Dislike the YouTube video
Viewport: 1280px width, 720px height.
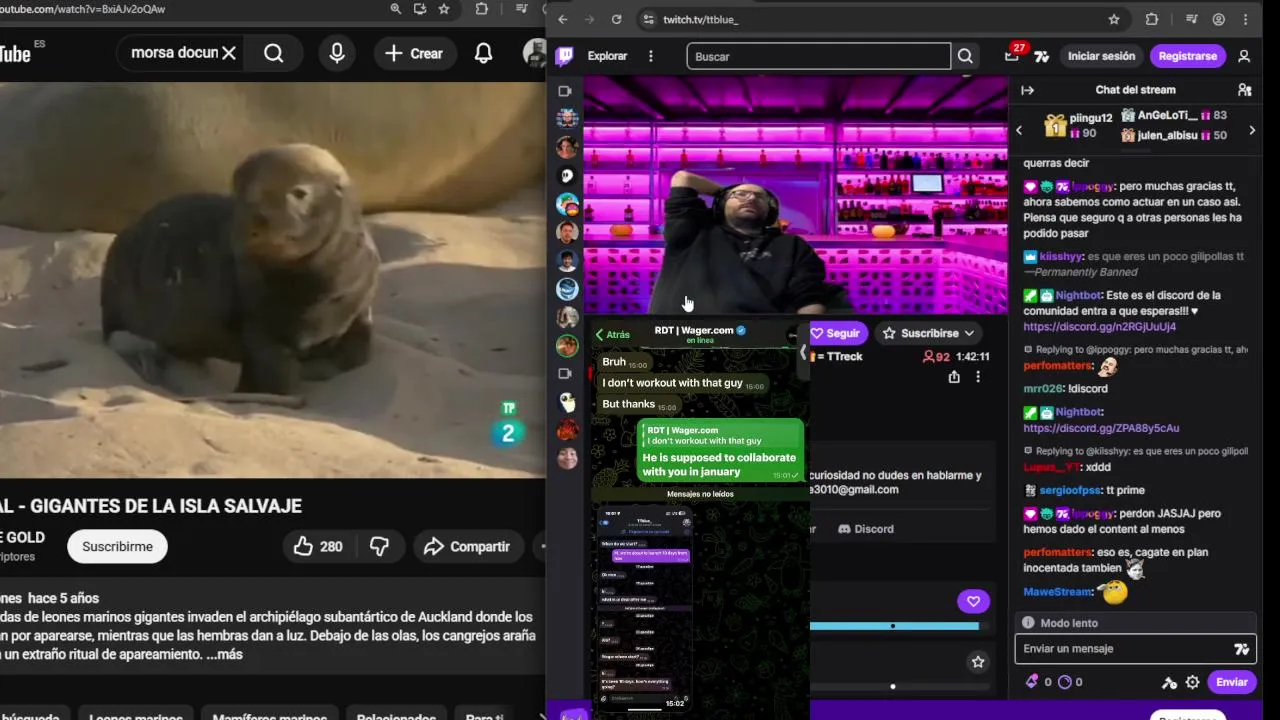pos(380,546)
